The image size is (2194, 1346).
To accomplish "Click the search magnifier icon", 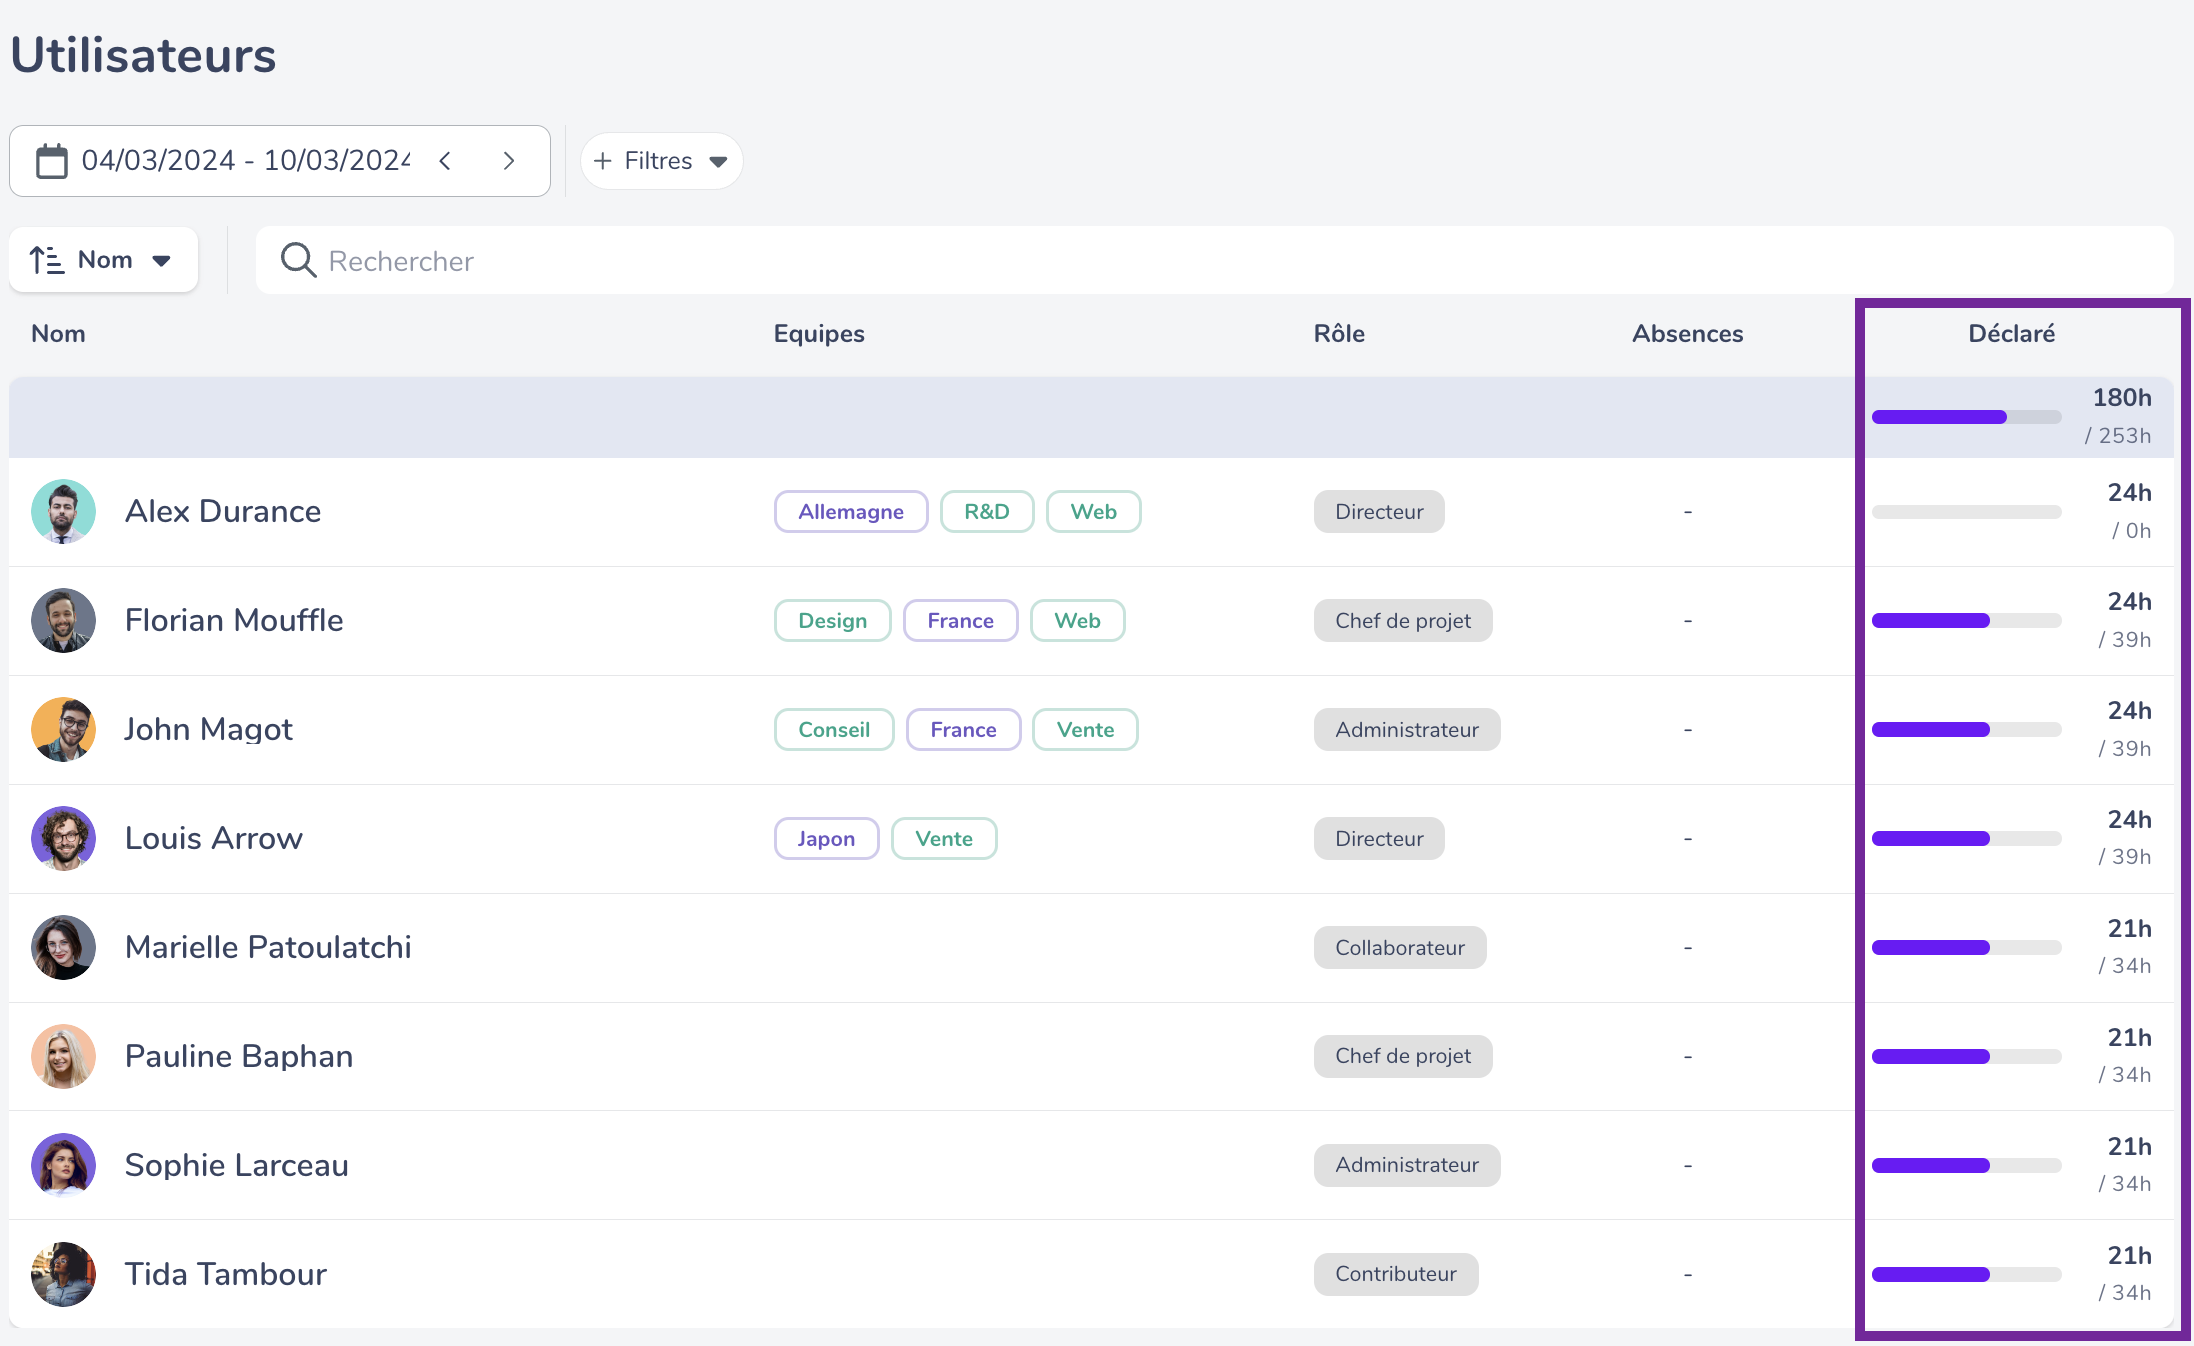I will 298,260.
